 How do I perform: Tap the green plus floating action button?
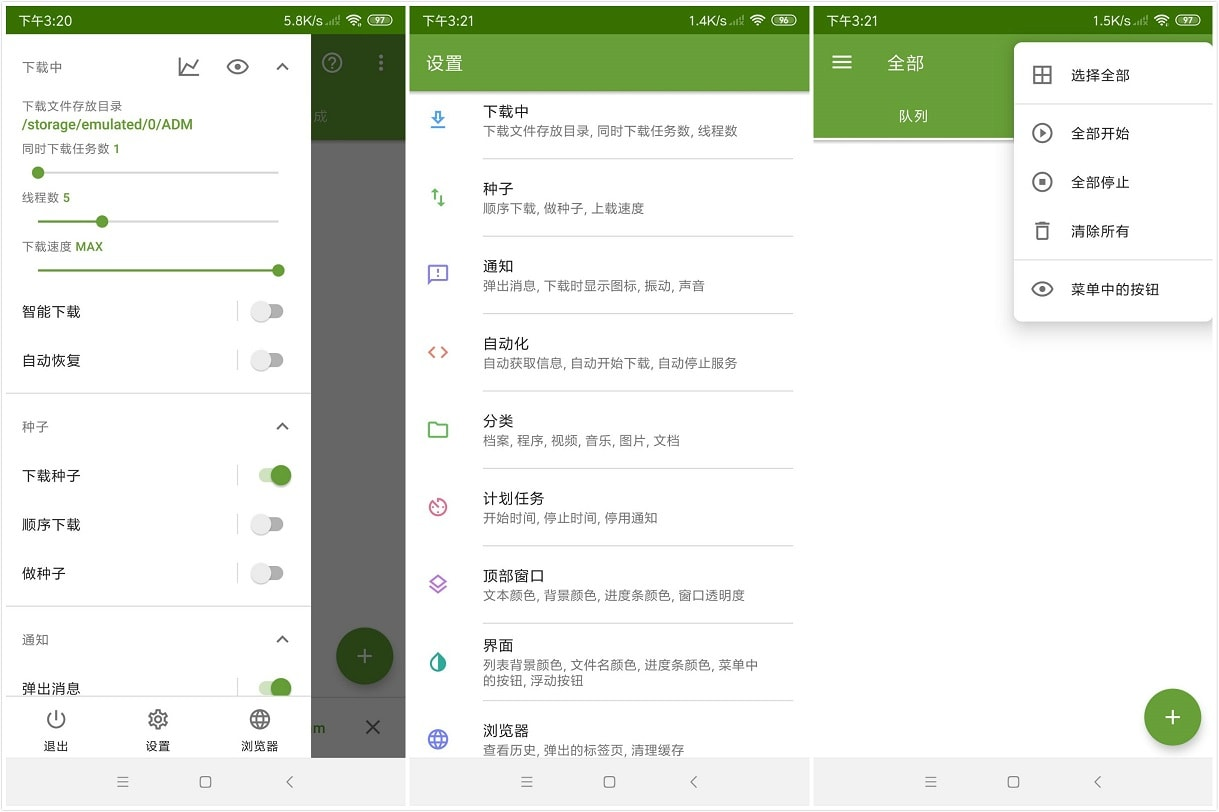(x=1172, y=717)
